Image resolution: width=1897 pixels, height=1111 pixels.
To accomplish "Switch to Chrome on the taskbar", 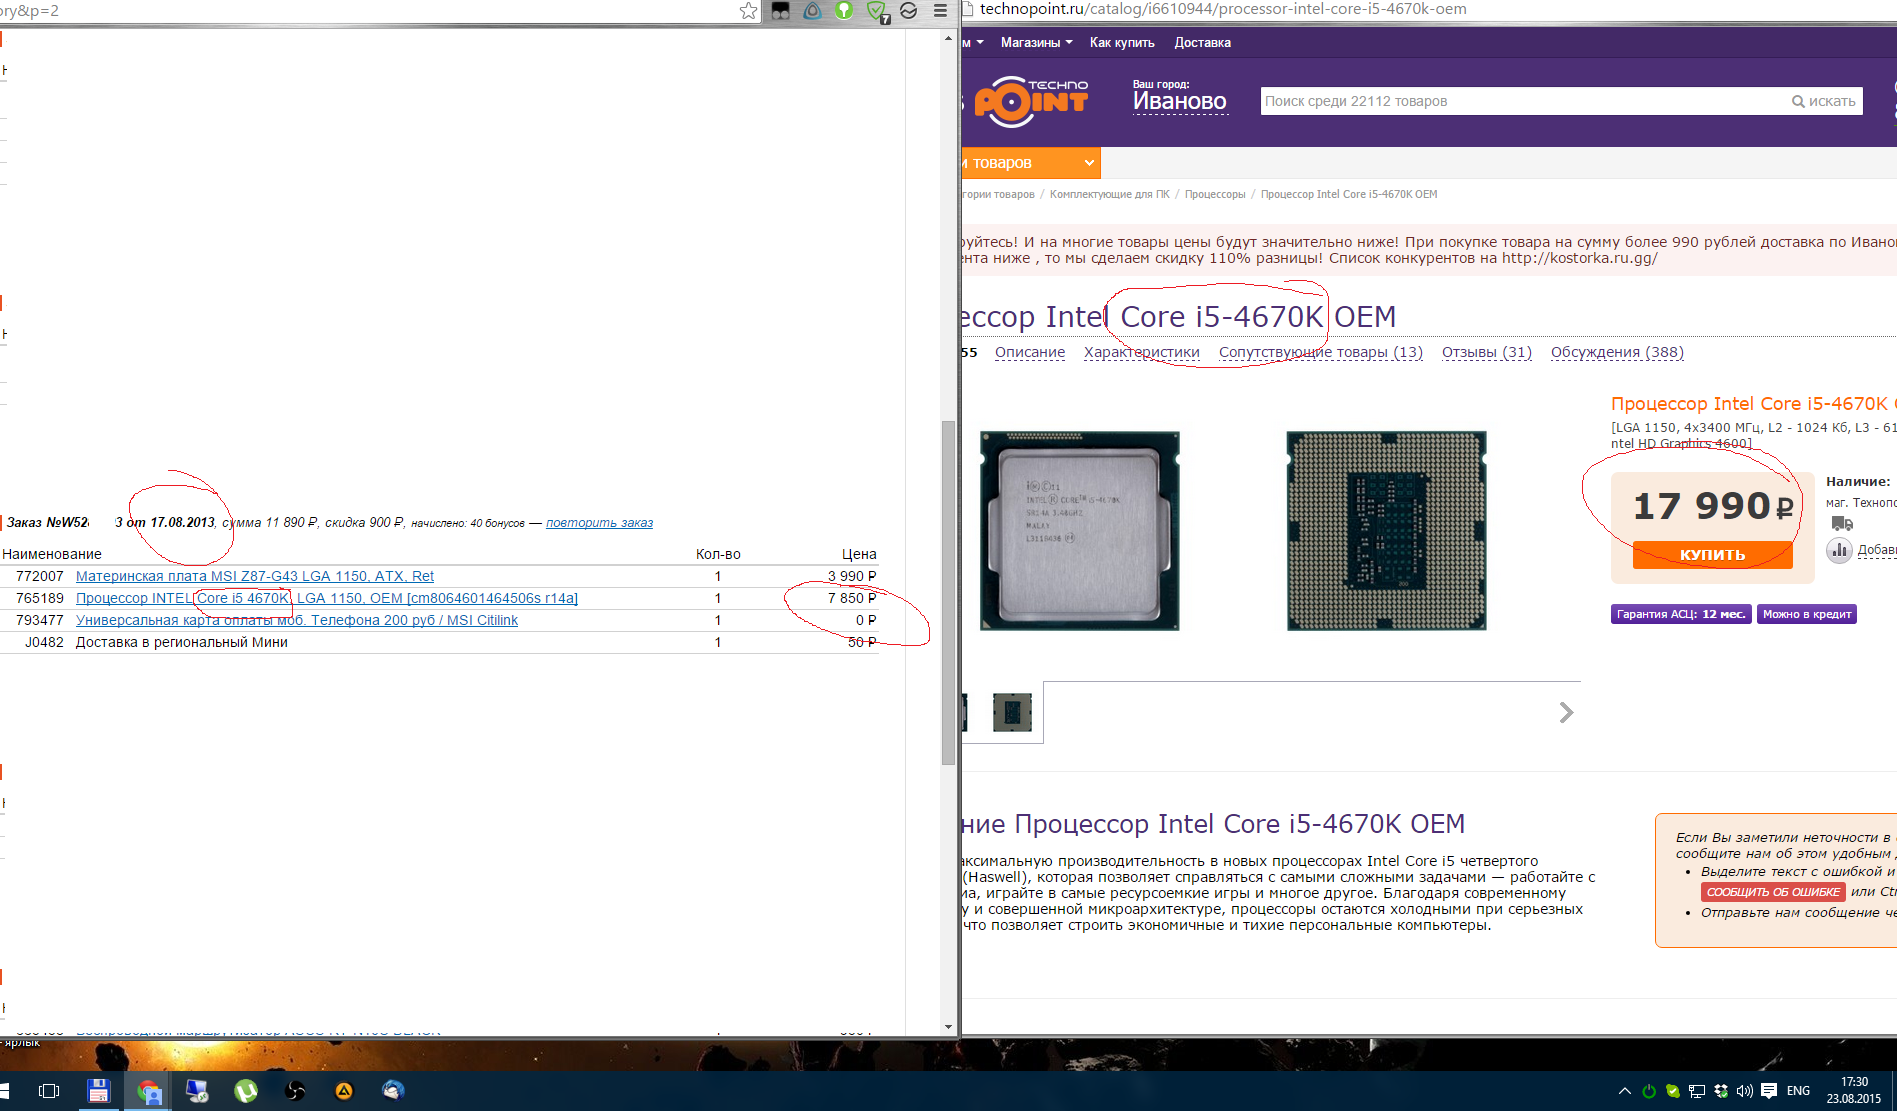I will (x=148, y=1091).
